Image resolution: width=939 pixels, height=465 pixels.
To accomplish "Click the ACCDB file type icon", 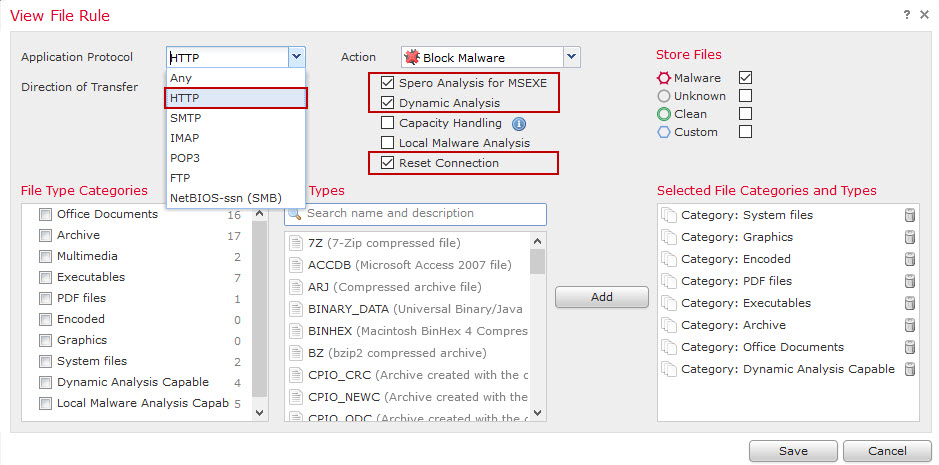I will (296, 265).
